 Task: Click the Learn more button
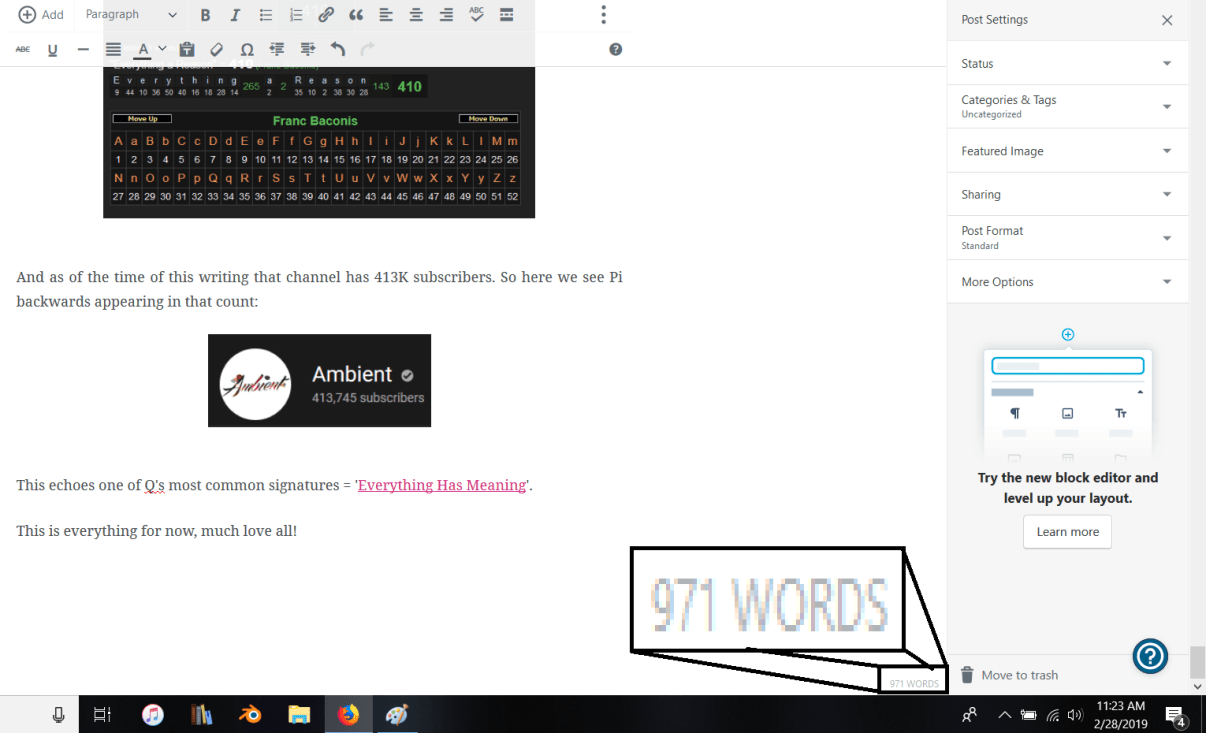pyautogui.click(x=1067, y=532)
